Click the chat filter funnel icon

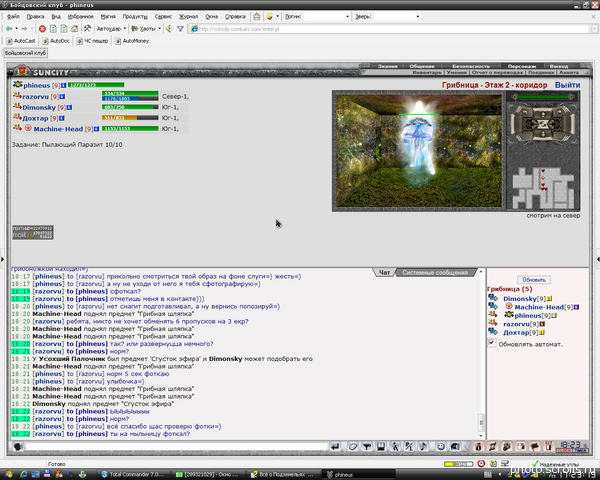pyautogui.click(x=367, y=446)
